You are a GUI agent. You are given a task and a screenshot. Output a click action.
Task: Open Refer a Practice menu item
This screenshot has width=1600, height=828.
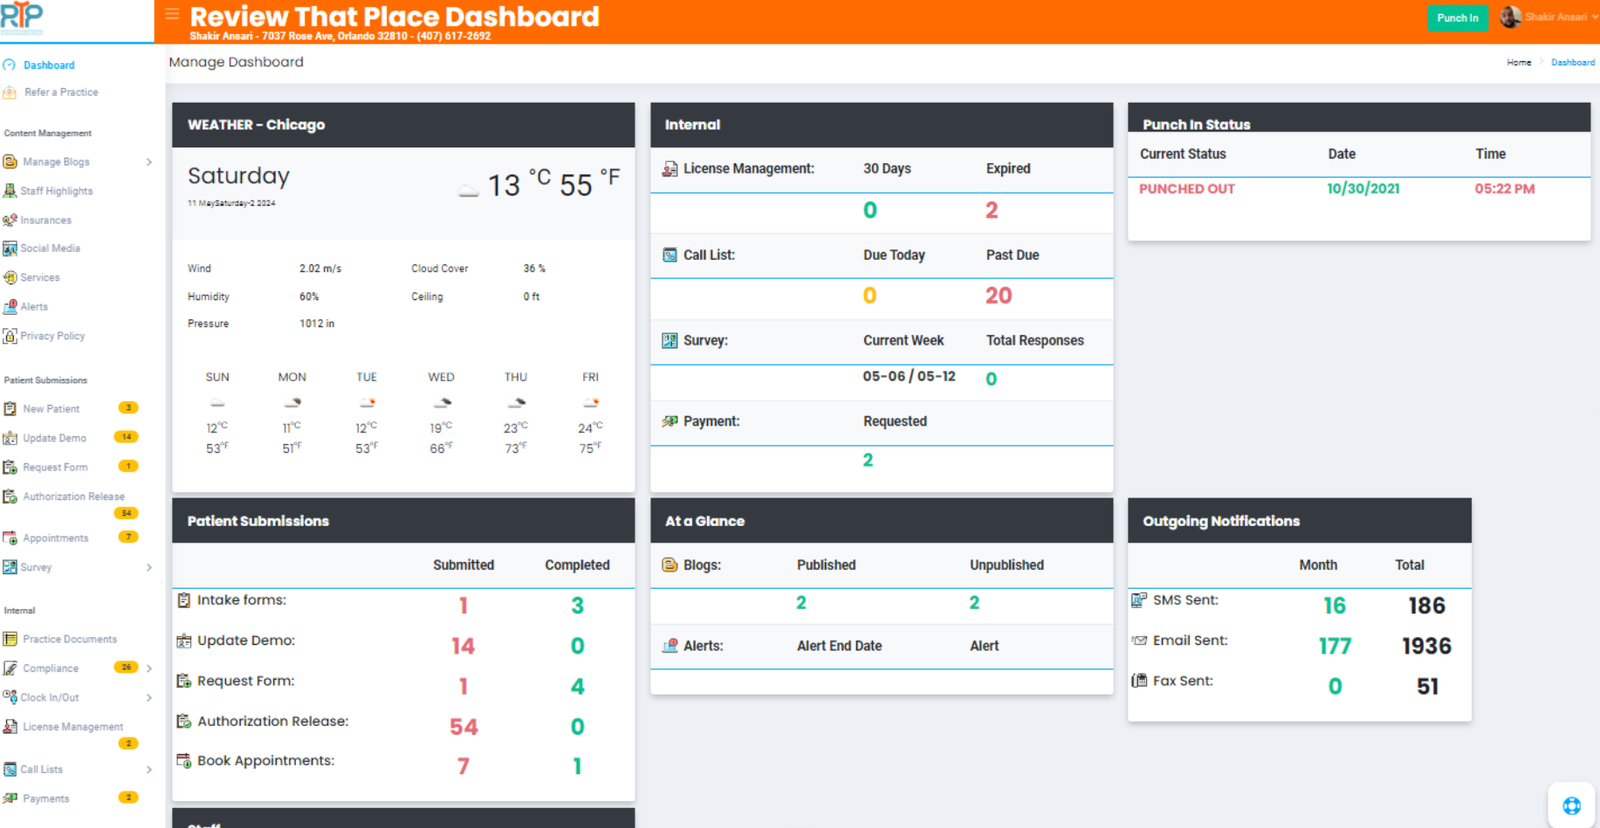[61, 92]
